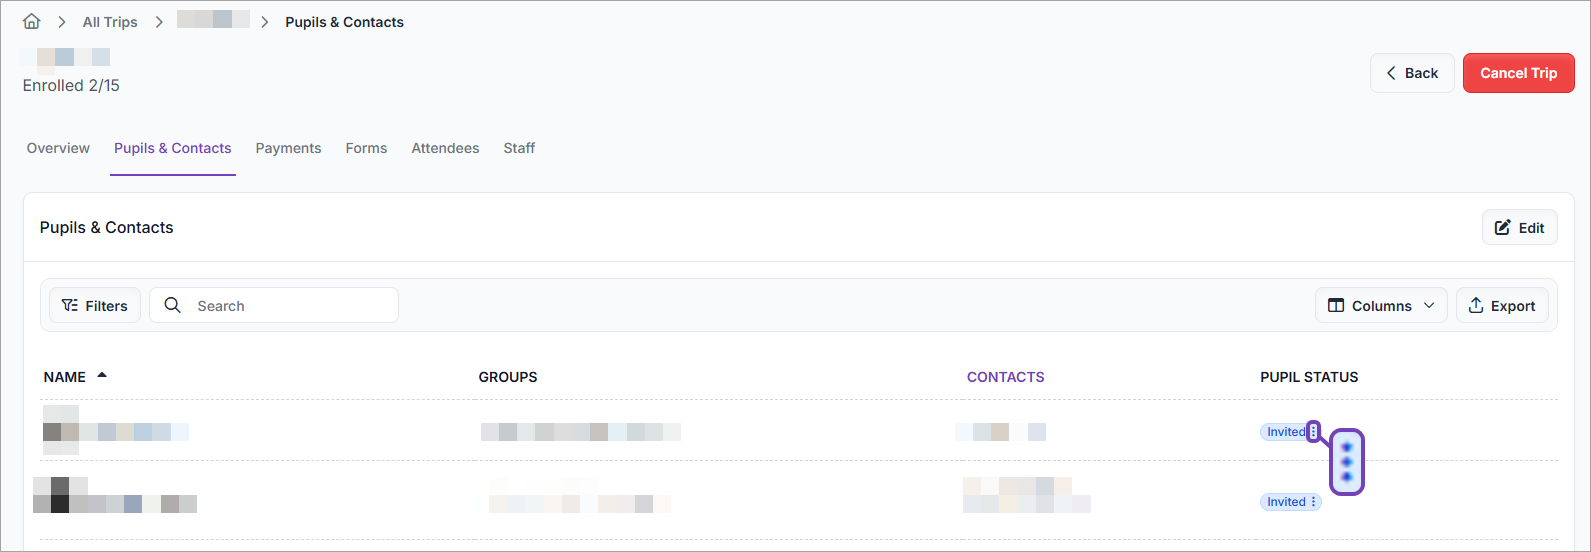
Task: Sort by the NAME column arrow
Action: tap(102, 376)
